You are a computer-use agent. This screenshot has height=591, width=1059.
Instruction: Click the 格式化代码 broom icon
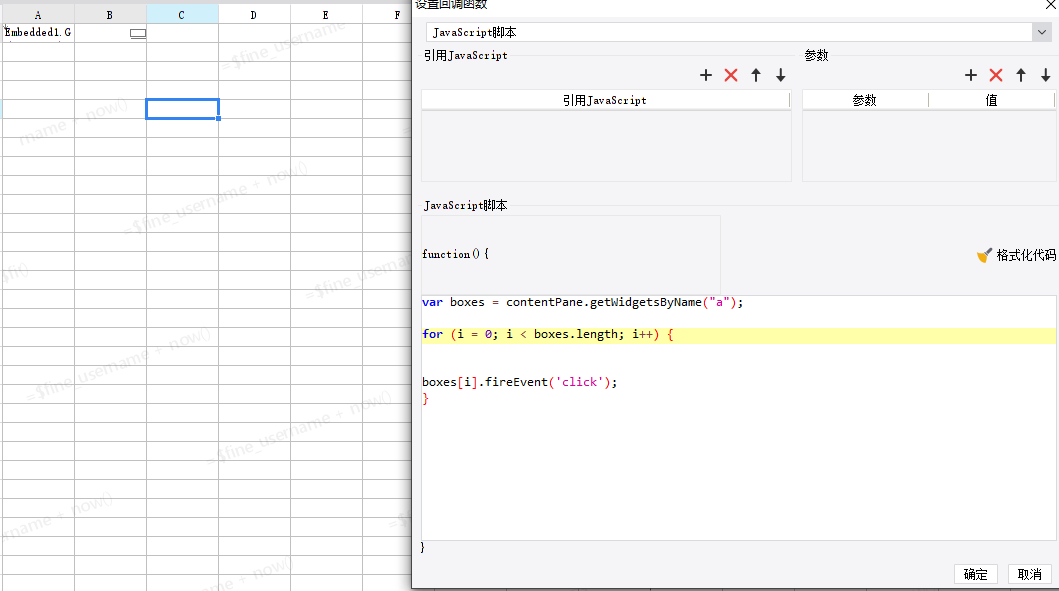pos(984,255)
